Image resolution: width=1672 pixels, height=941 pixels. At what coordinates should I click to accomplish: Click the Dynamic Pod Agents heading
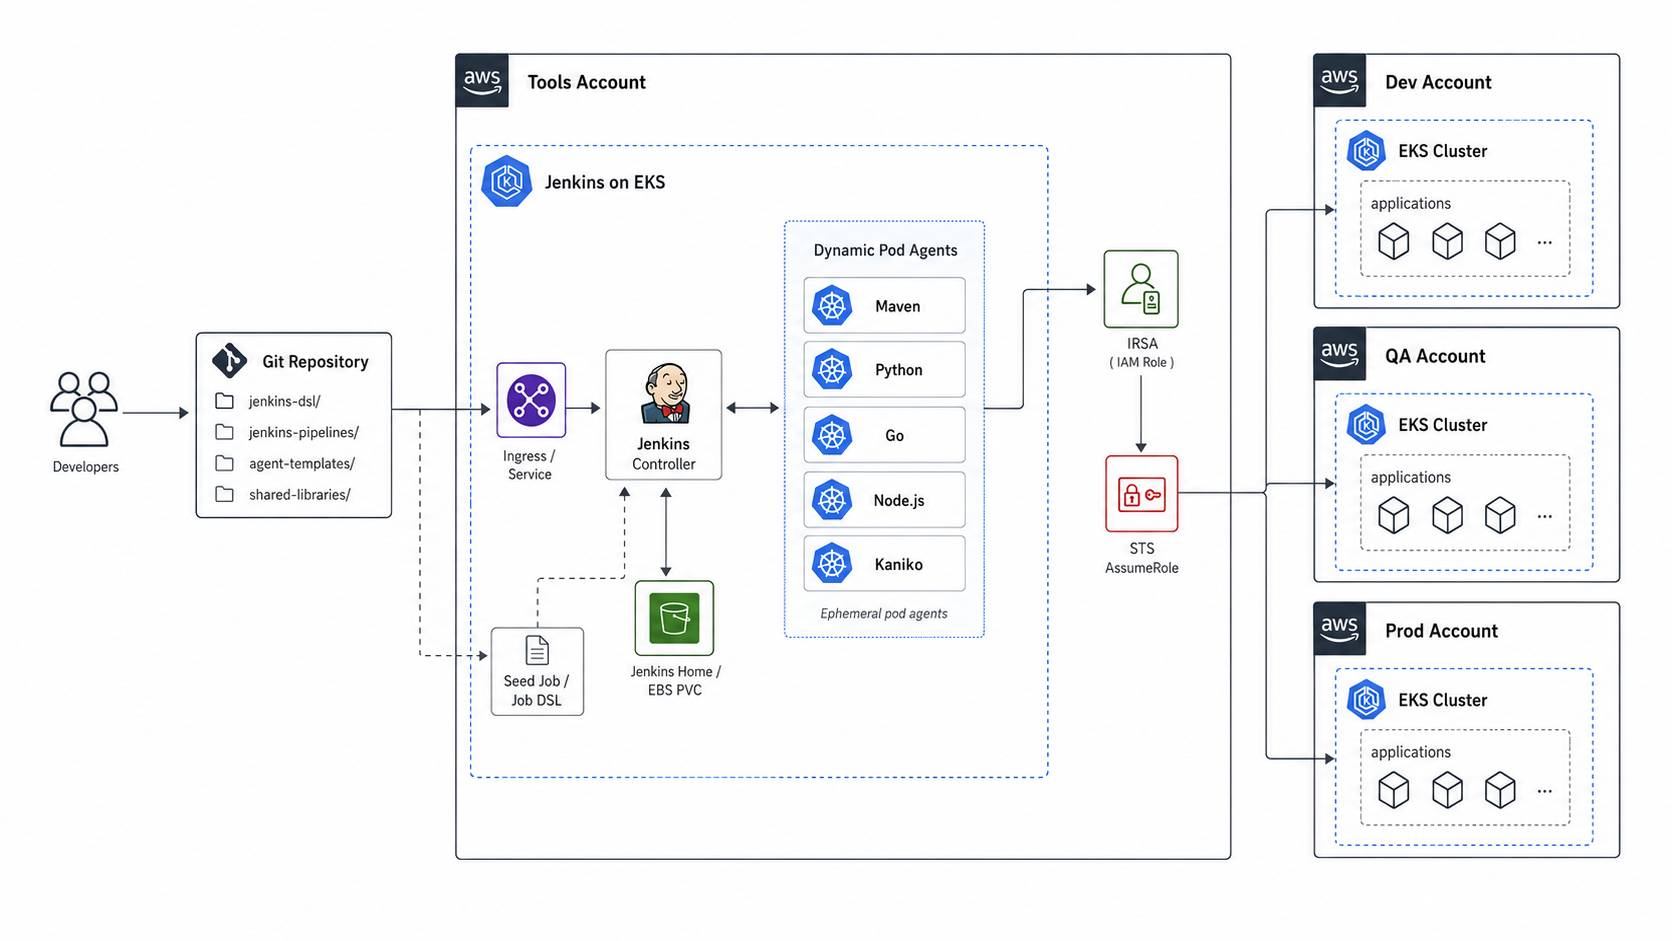885,250
